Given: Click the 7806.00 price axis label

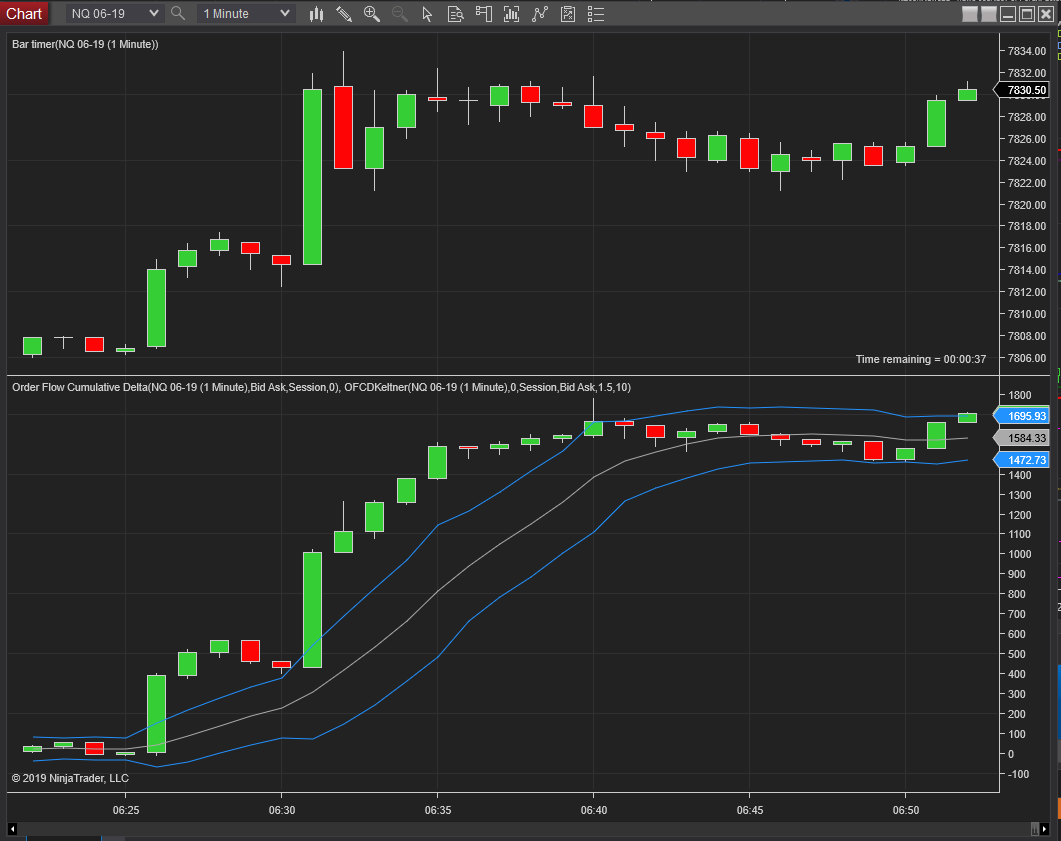Looking at the screenshot, I should point(1026,358).
